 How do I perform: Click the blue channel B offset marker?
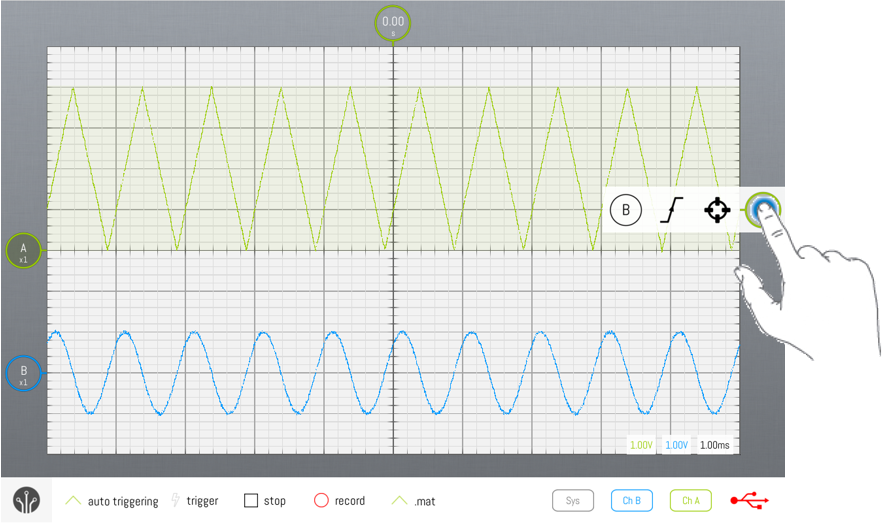click(23, 372)
